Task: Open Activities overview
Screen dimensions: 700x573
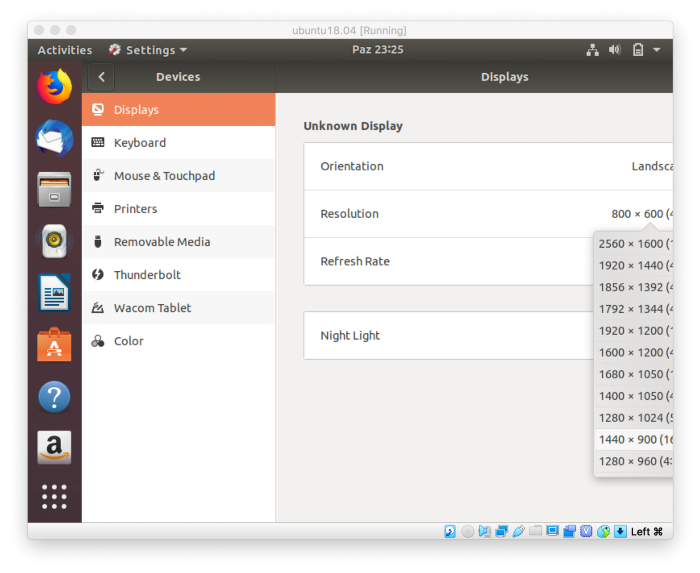Action: [x=65, y=50]
